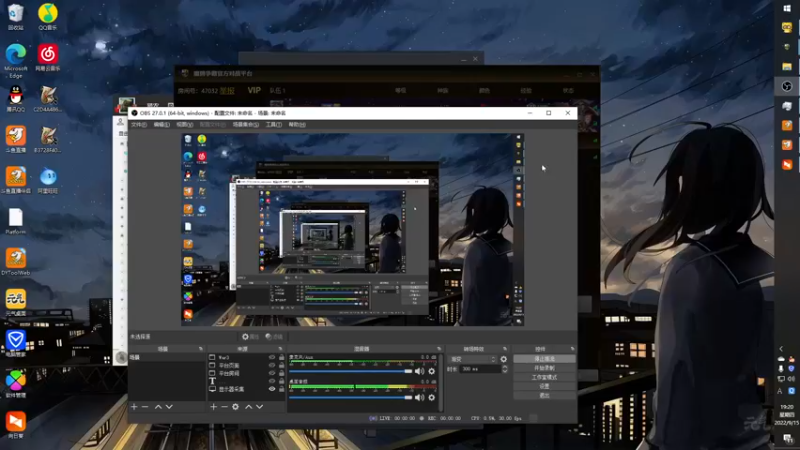Open OBS 设置 (Settings) from Controls

click(x=544, y=386)
